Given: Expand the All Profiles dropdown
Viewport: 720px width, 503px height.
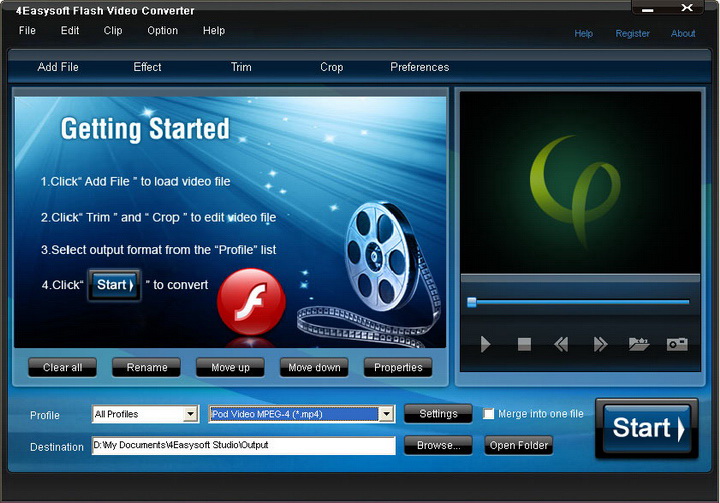Looking at the screenshot, I should point(191,414).
